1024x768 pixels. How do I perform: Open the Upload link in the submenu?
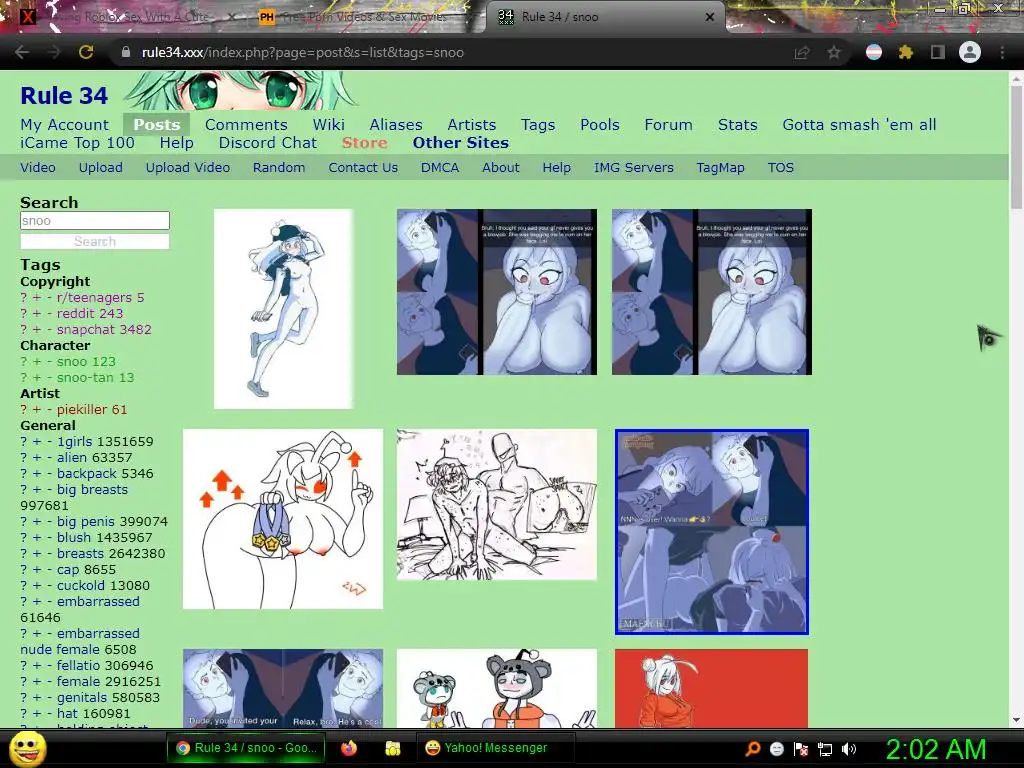click(x=101, y=168)
